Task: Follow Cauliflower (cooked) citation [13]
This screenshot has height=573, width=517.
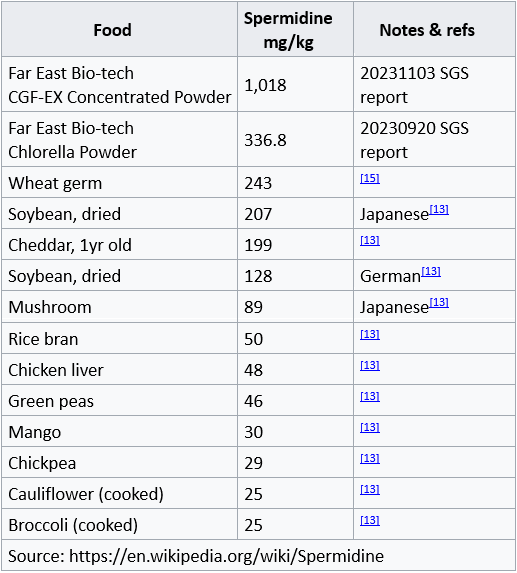Action: pos(370,490)
